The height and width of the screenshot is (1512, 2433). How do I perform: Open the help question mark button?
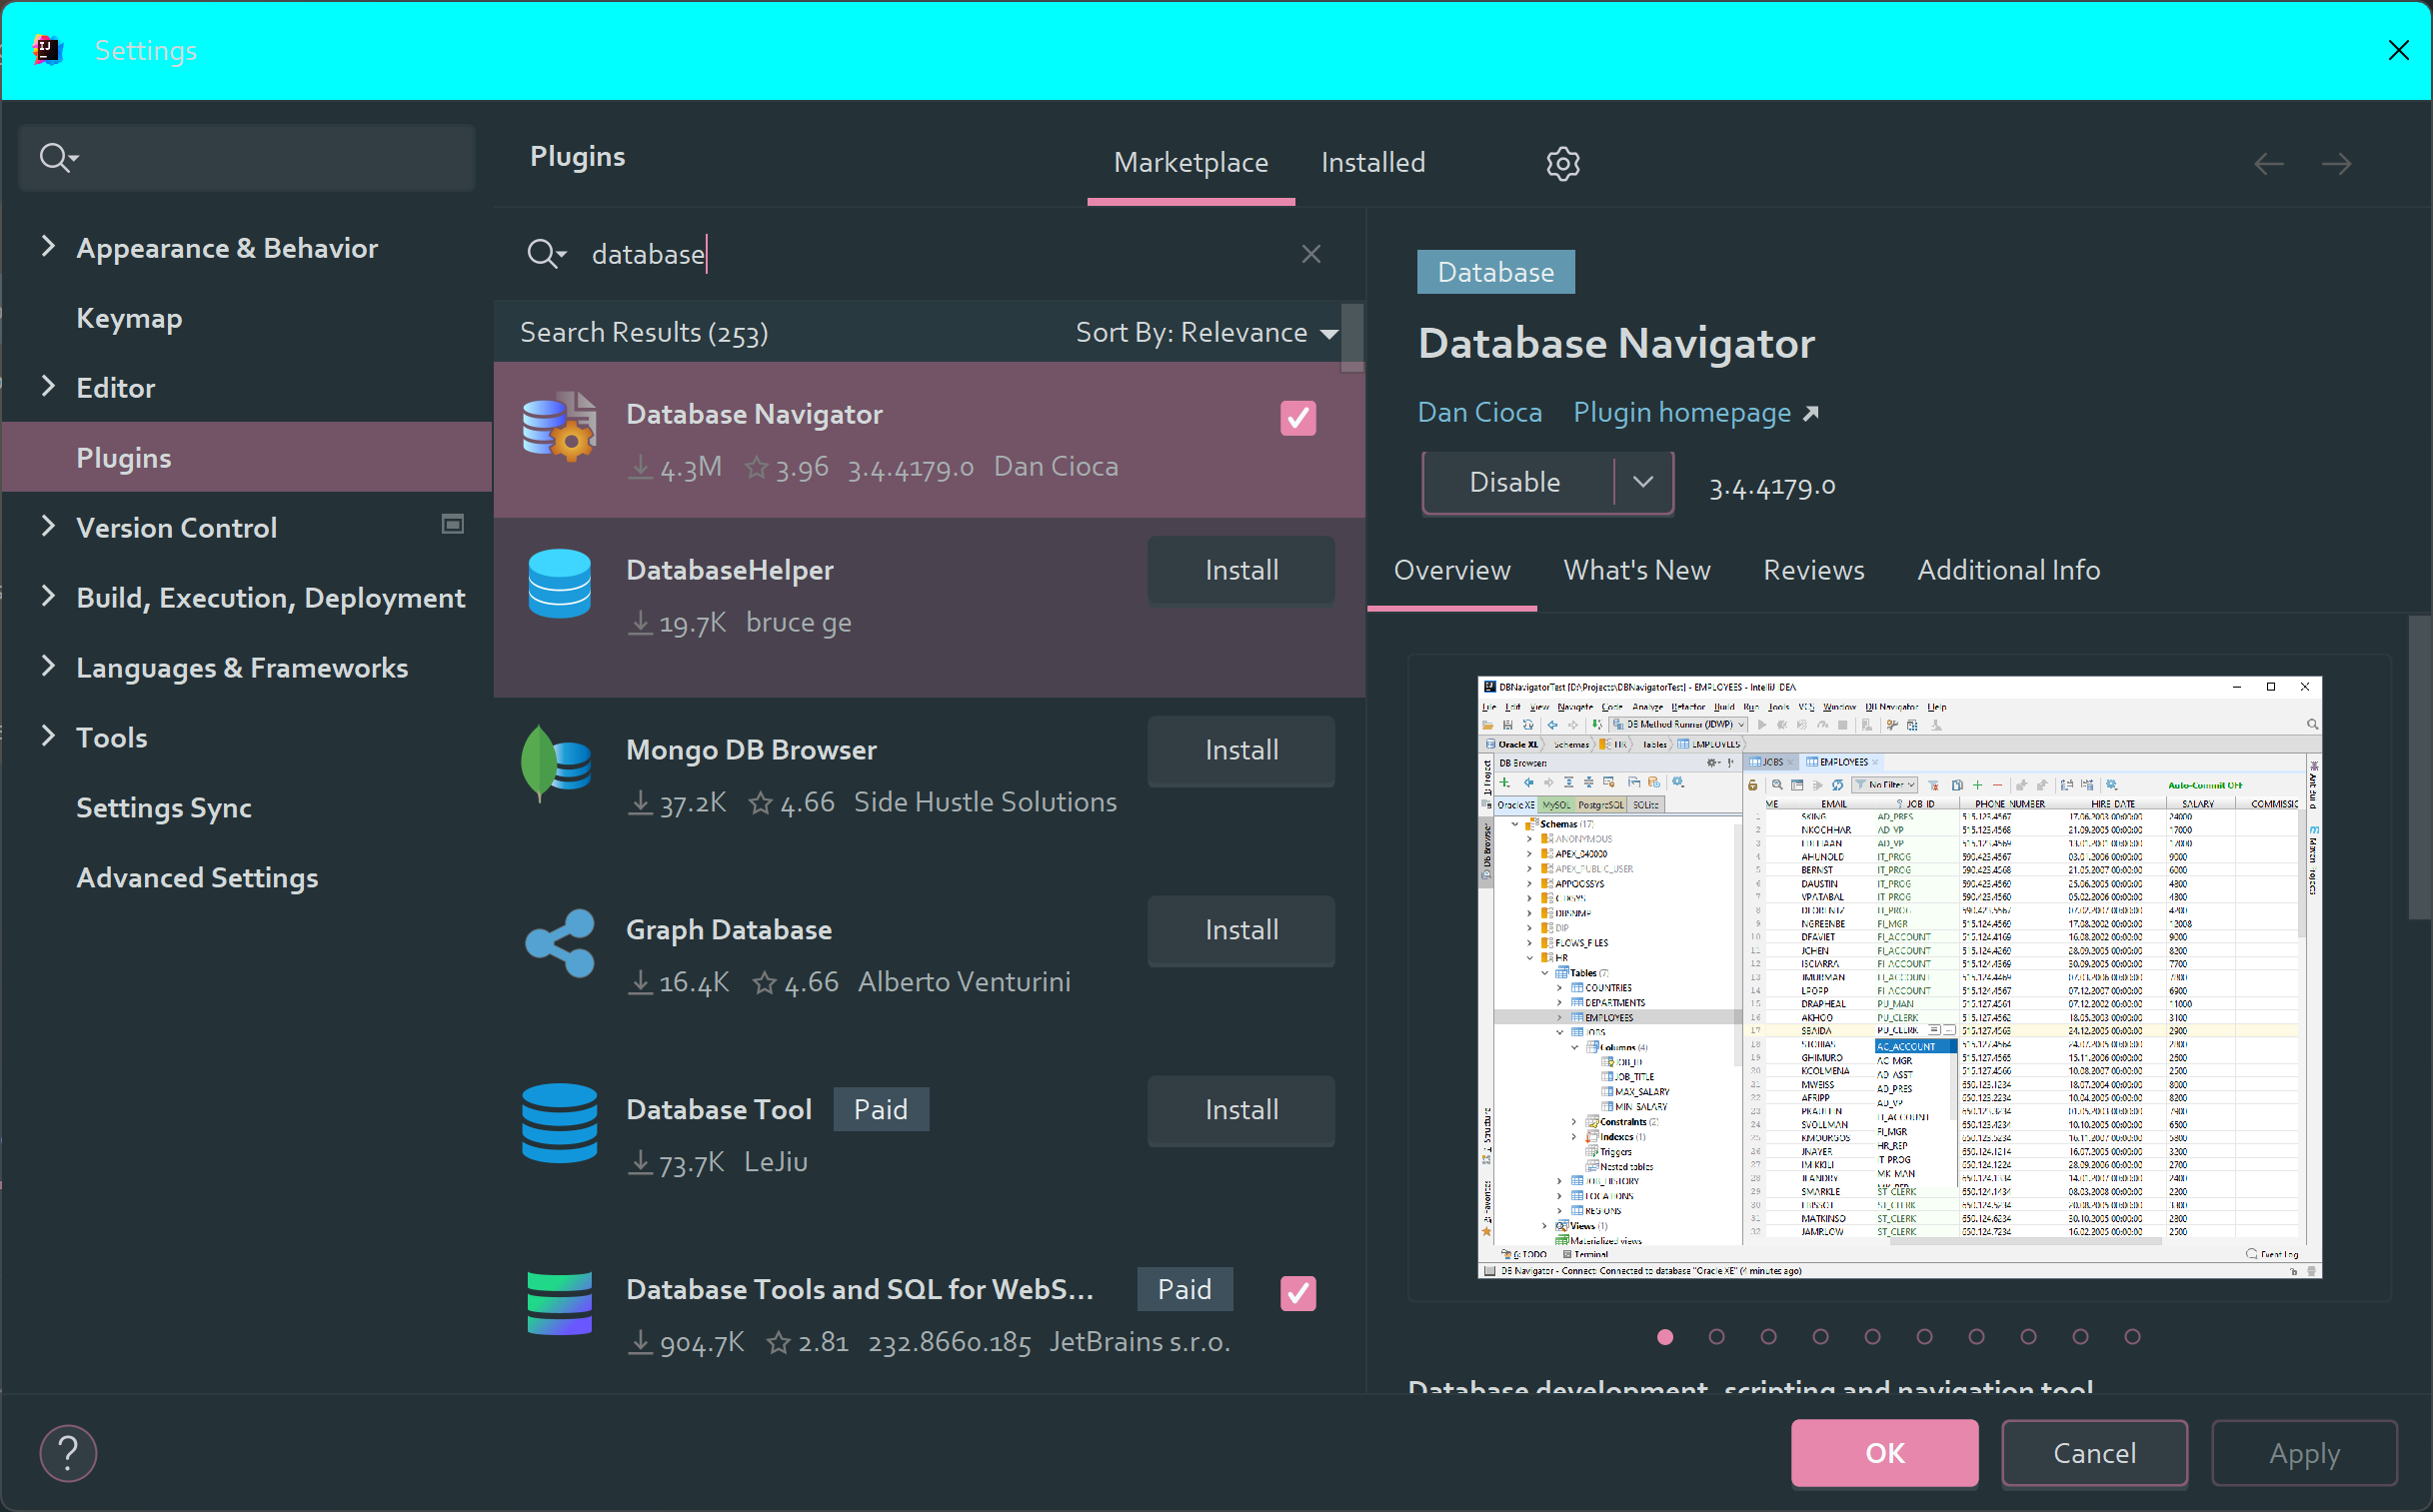pyautogui.click(x=68, y=1453)
